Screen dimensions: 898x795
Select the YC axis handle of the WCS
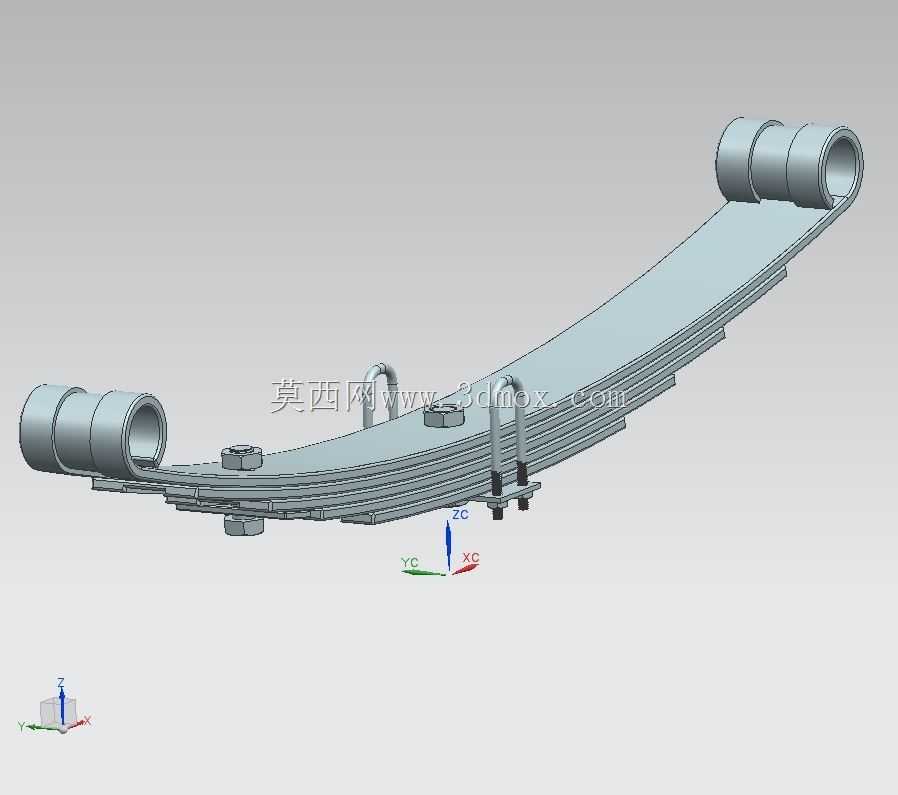(423, 572)
